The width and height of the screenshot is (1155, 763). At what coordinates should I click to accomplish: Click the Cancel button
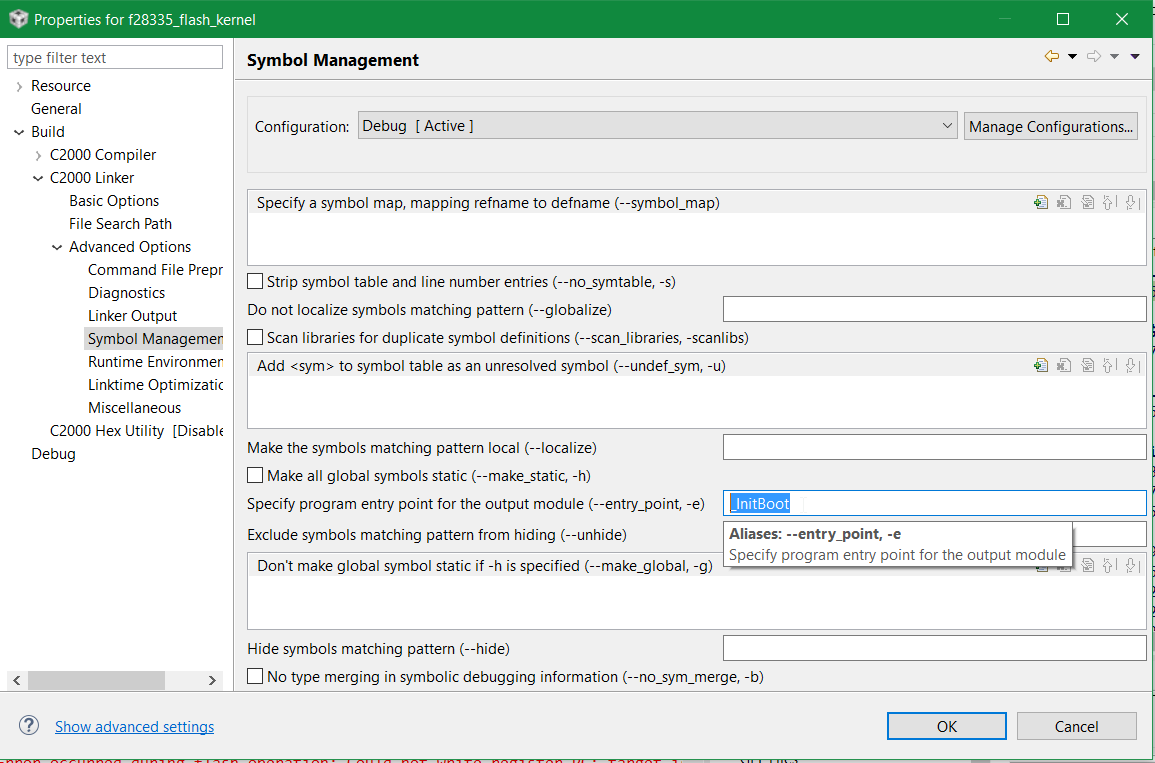(1076, 726)
